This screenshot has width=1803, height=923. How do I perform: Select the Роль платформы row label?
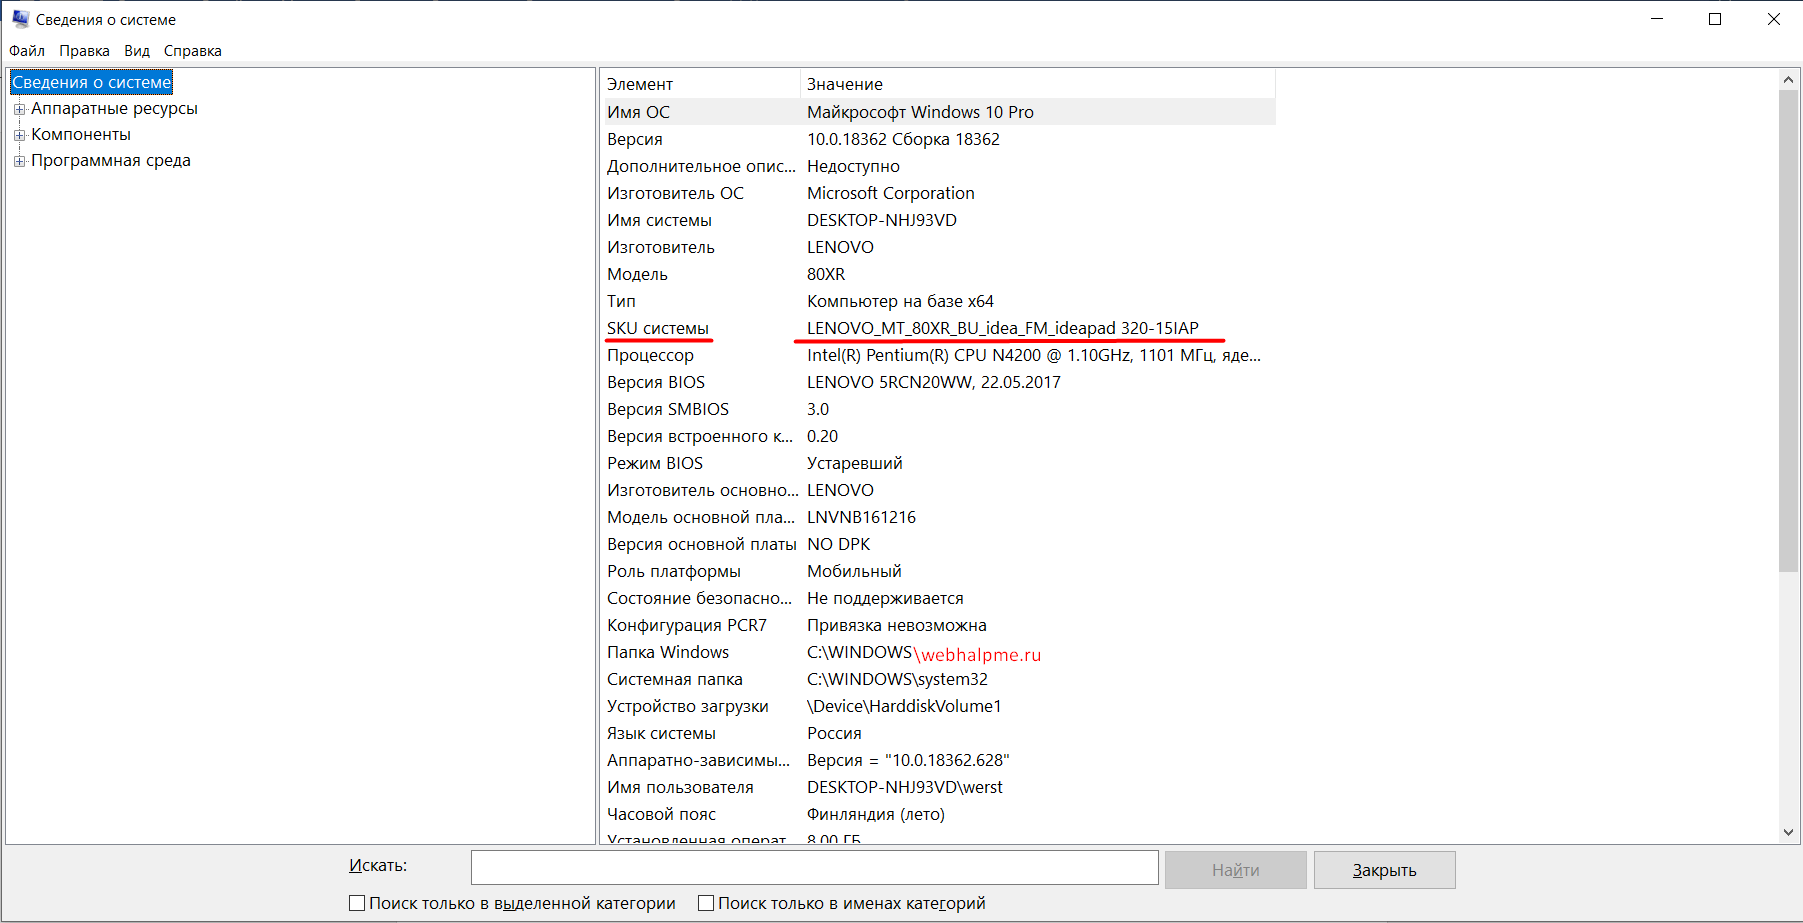(674, 571)
